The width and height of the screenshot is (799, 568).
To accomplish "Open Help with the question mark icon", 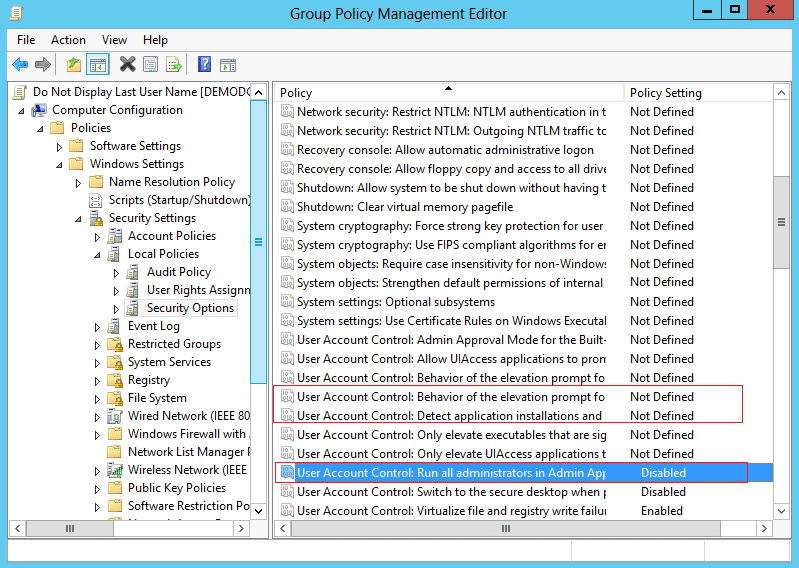I will tap(204, 64).
